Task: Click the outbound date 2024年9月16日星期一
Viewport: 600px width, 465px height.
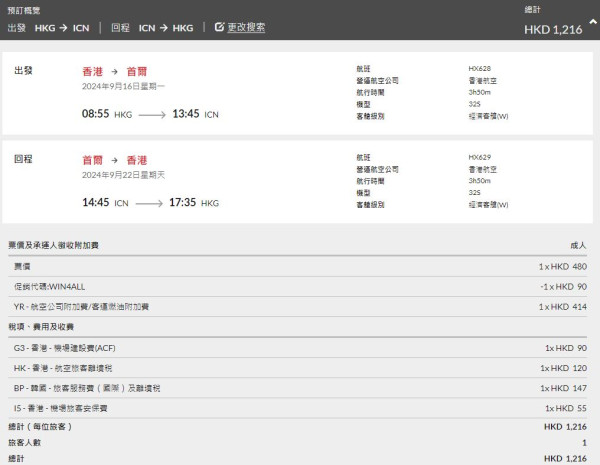Action: point(123,86)
